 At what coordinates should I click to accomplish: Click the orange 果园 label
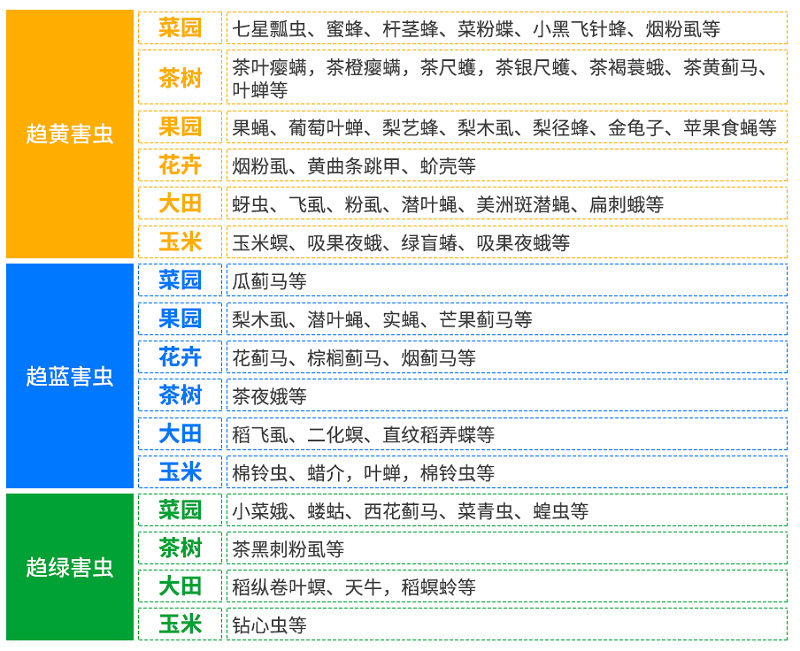pos(180,126)
